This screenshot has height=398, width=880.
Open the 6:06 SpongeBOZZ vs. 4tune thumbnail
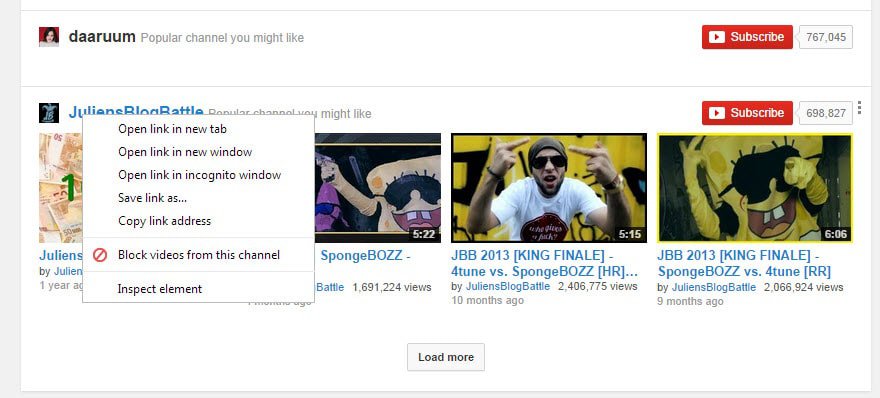pyautogui.click(x=755, y=187)
